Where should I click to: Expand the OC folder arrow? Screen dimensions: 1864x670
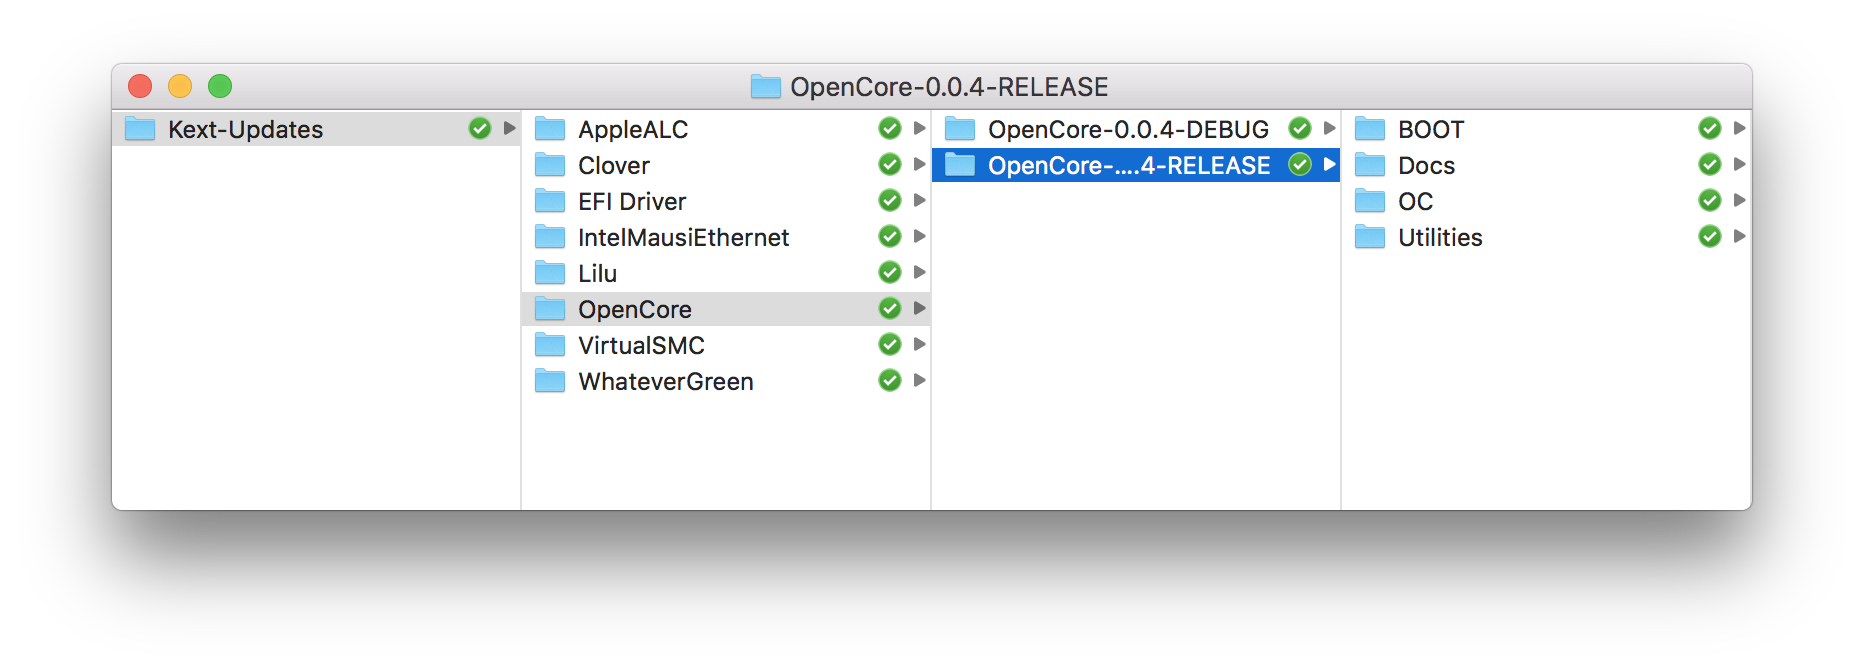pyautogui.click(x=1740, y=200)
